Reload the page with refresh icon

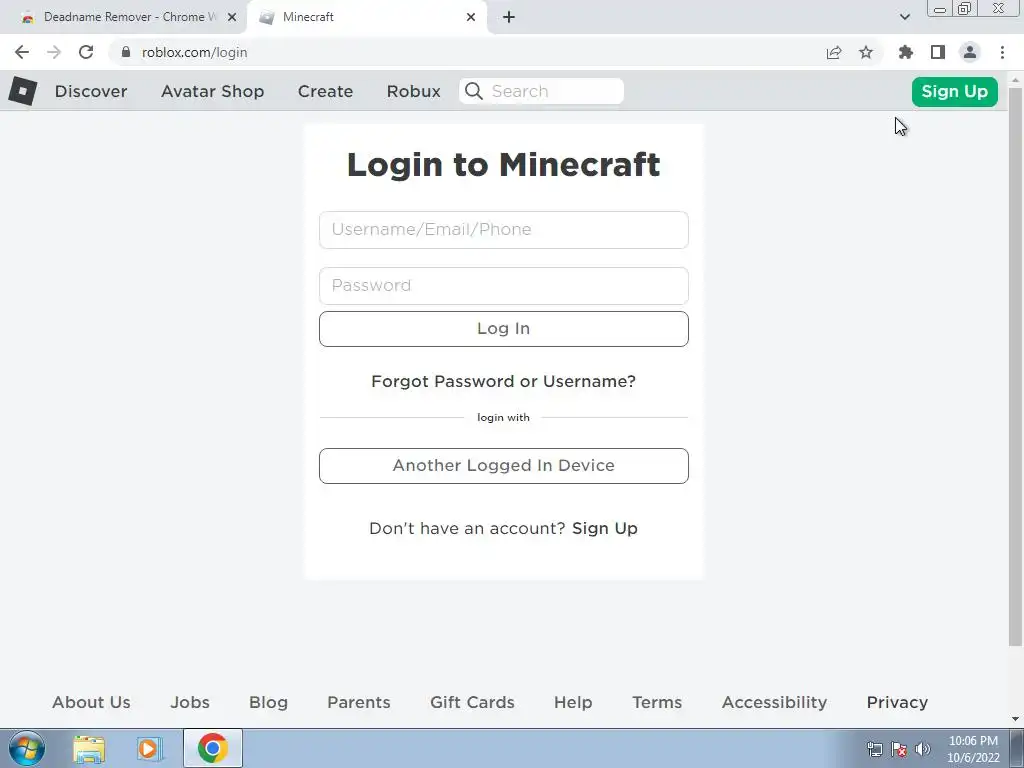[x=86, y=52]
